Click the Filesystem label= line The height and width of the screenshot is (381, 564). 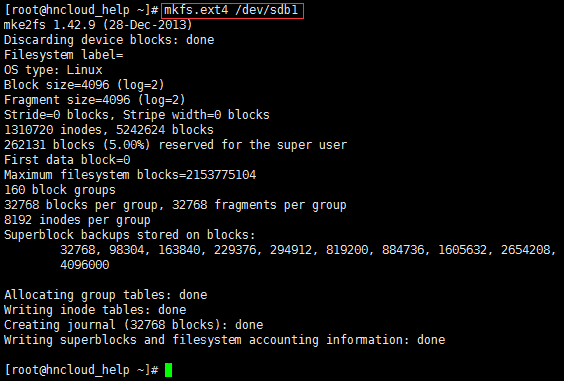[x=63, y=55]
